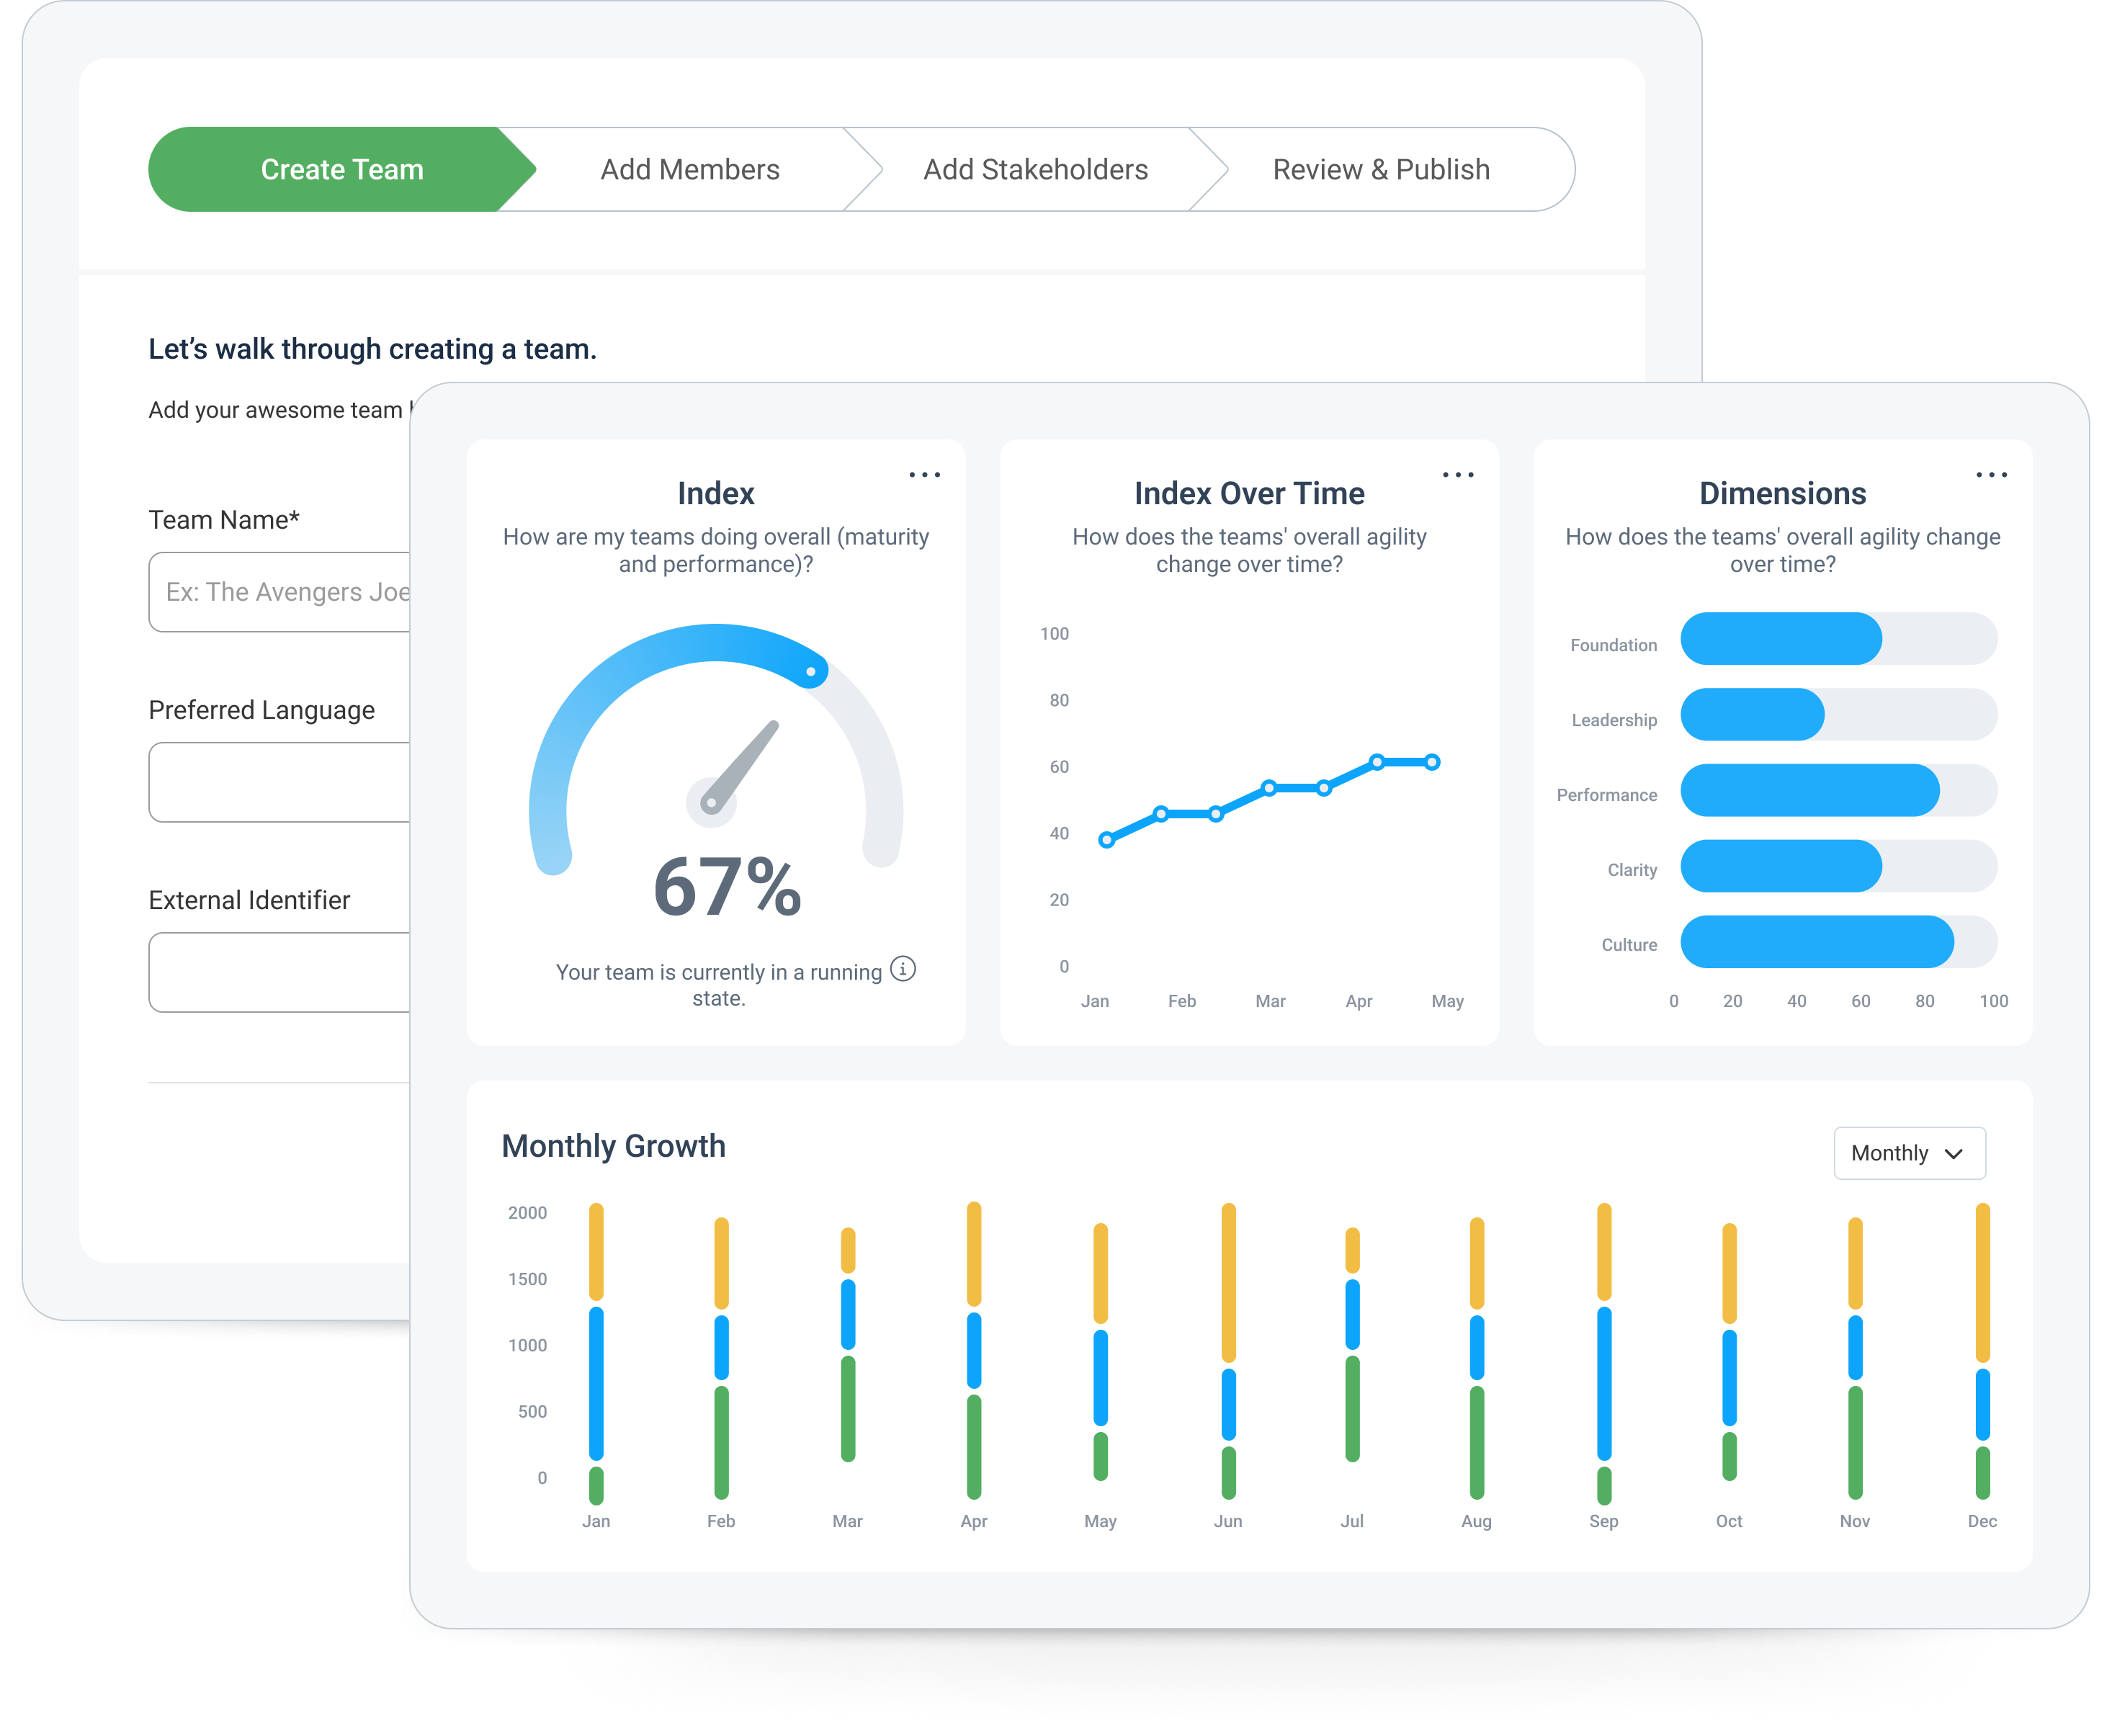Click the chevron arrow in the Monthly selector

click(1954, 1154)
